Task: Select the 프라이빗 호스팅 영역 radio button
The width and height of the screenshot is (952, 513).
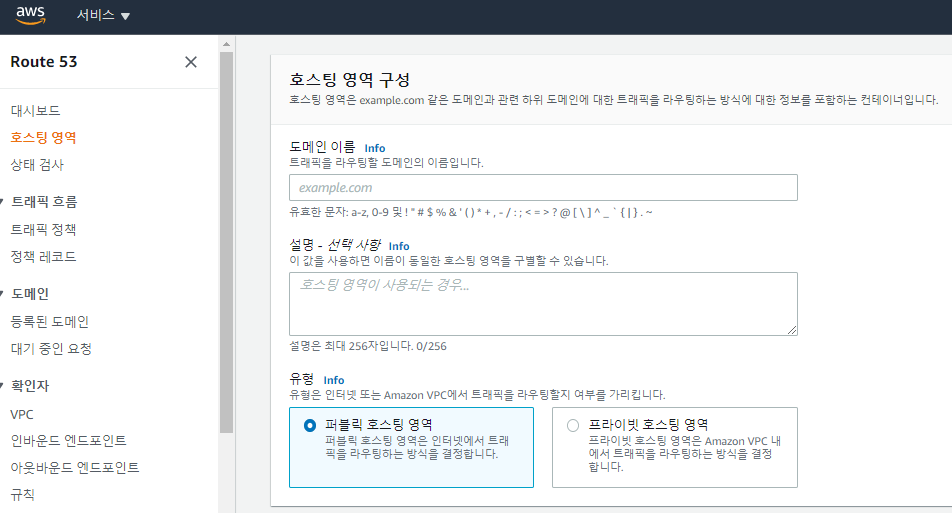Action: click(x=573, y=426)
